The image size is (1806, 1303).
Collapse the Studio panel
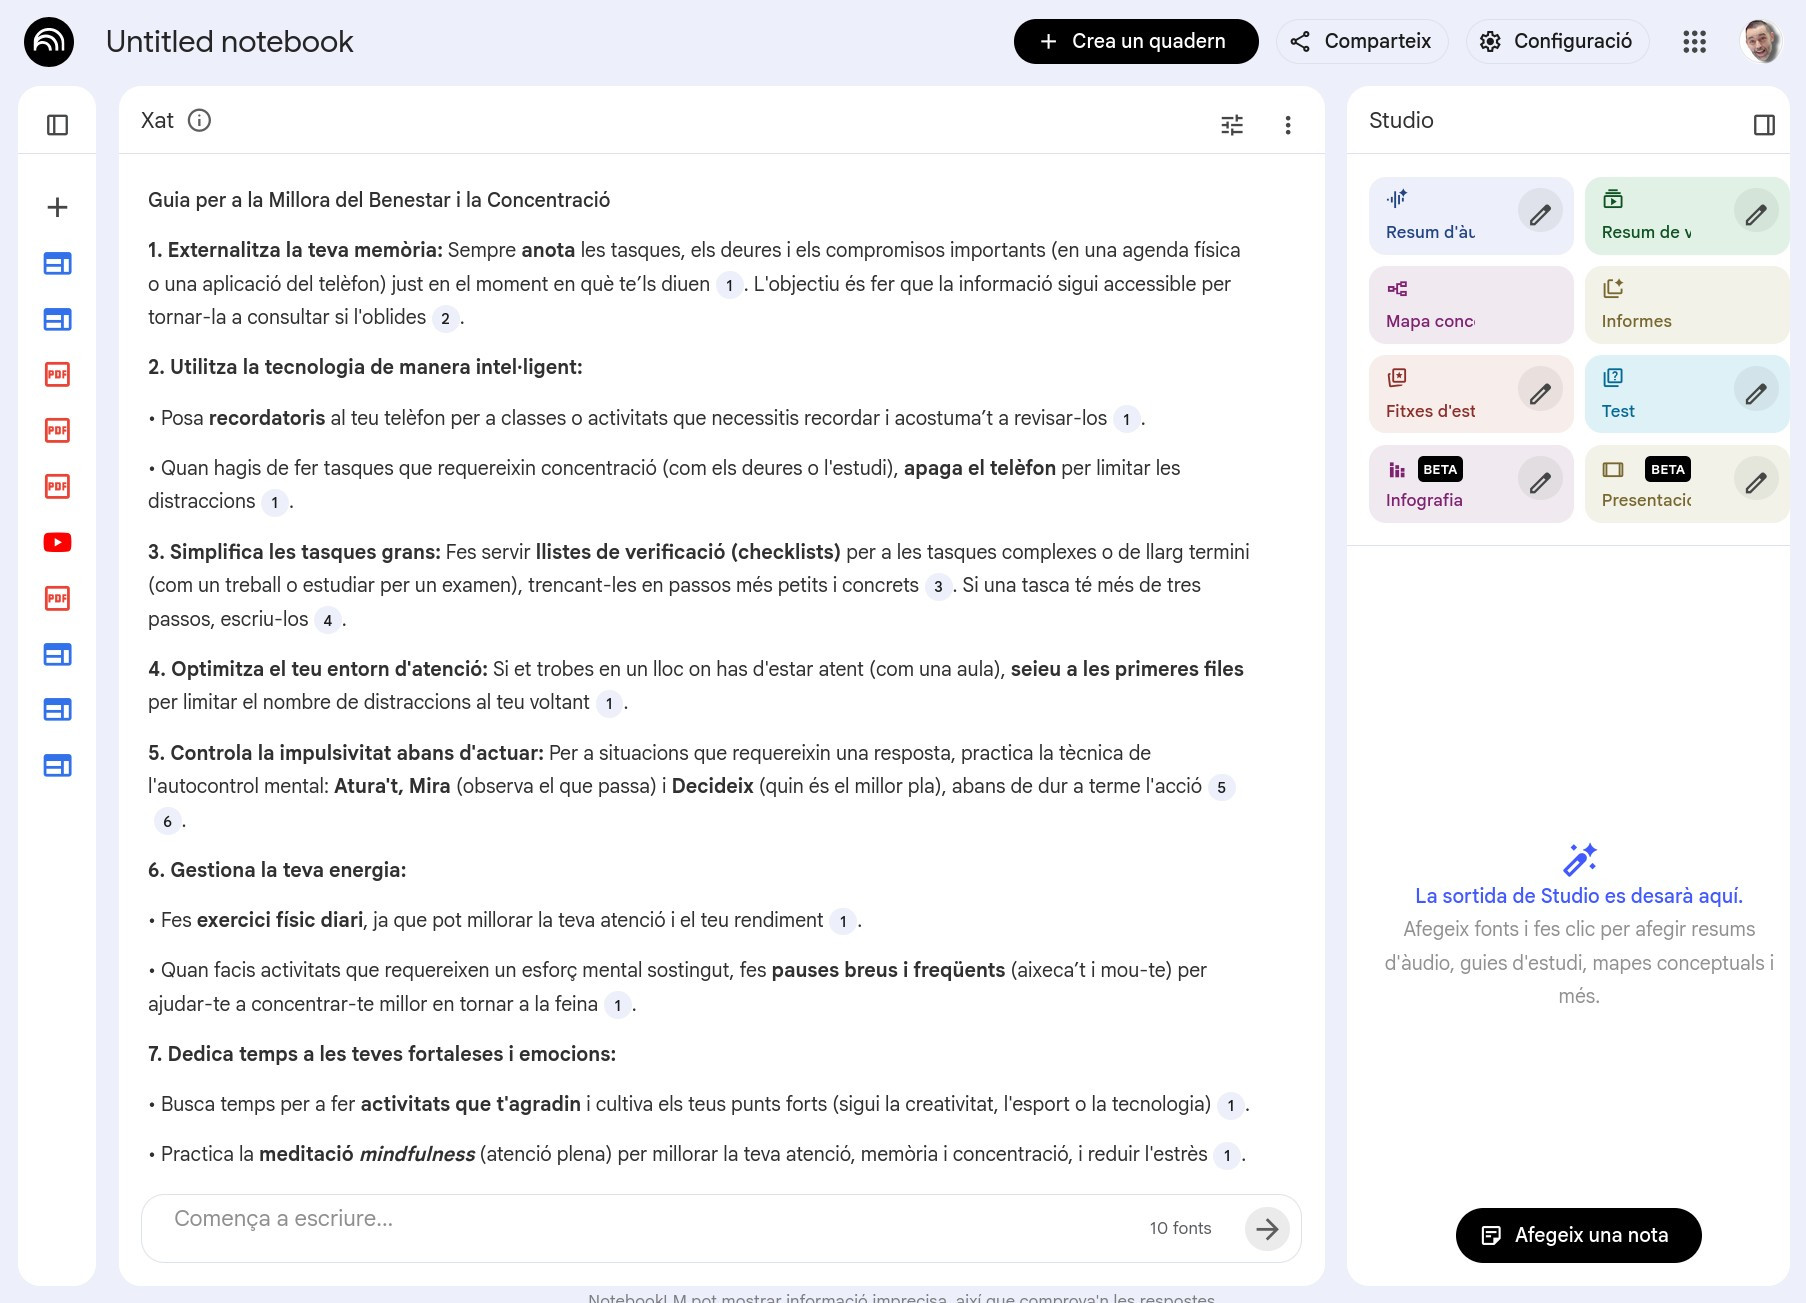point(1764,125)
